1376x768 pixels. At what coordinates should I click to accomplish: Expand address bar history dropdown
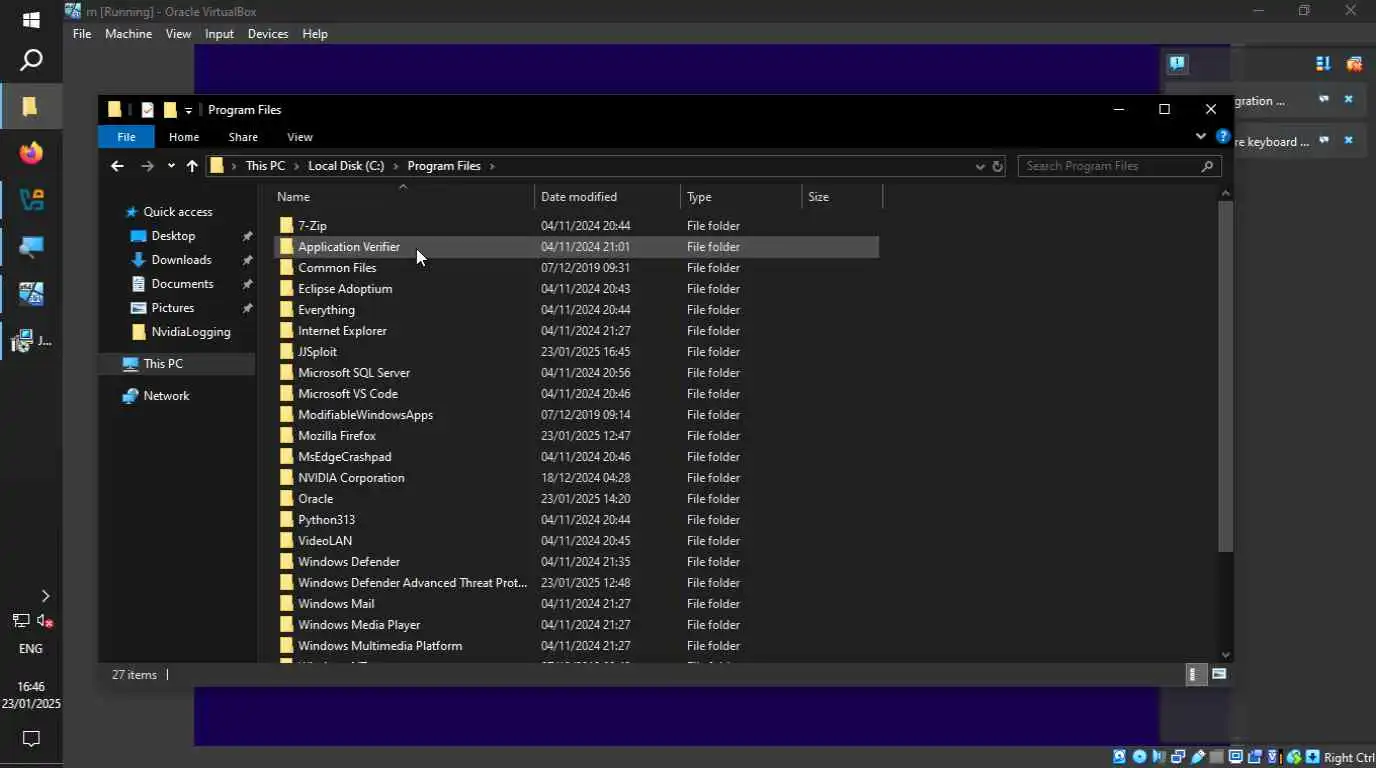980,166
